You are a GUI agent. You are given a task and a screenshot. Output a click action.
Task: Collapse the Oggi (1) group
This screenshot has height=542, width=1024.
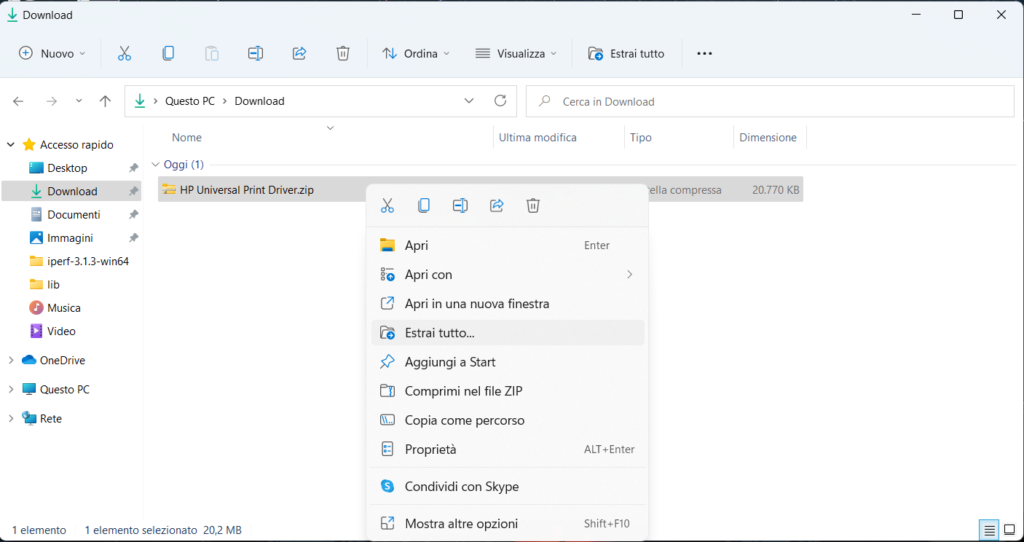[x=155, y=165]
